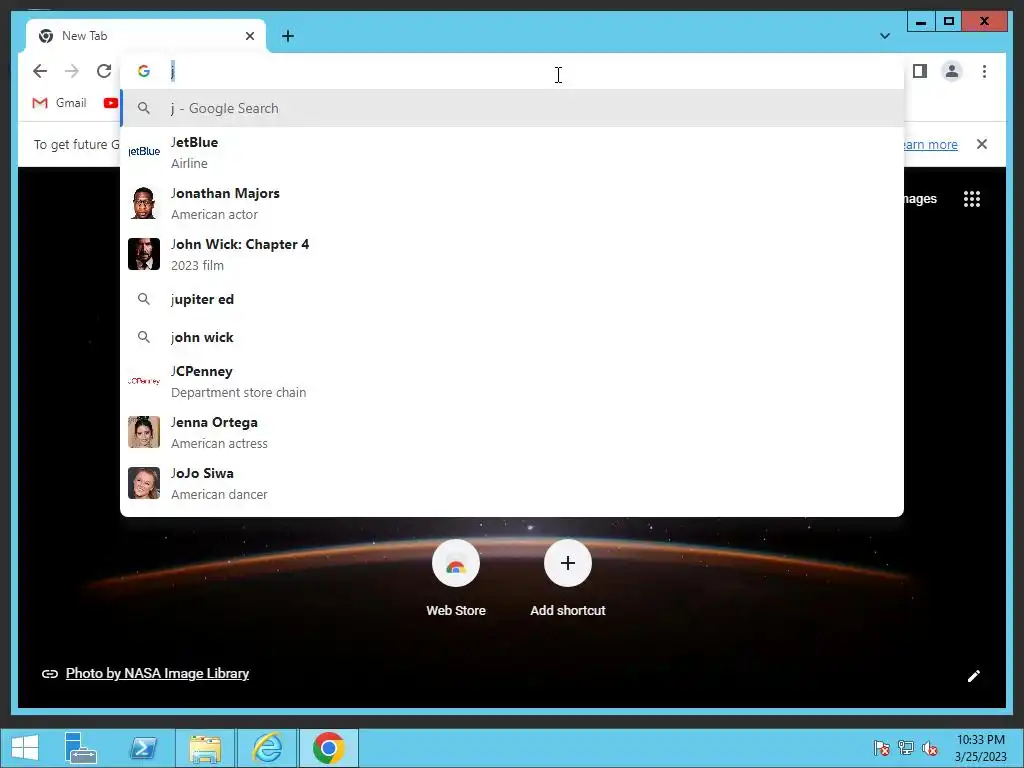Image resolution: width=1024 pixels, height=768 pixels.
Task: Choose the Jenna Ortega suggestion
Action: point(512,432)
